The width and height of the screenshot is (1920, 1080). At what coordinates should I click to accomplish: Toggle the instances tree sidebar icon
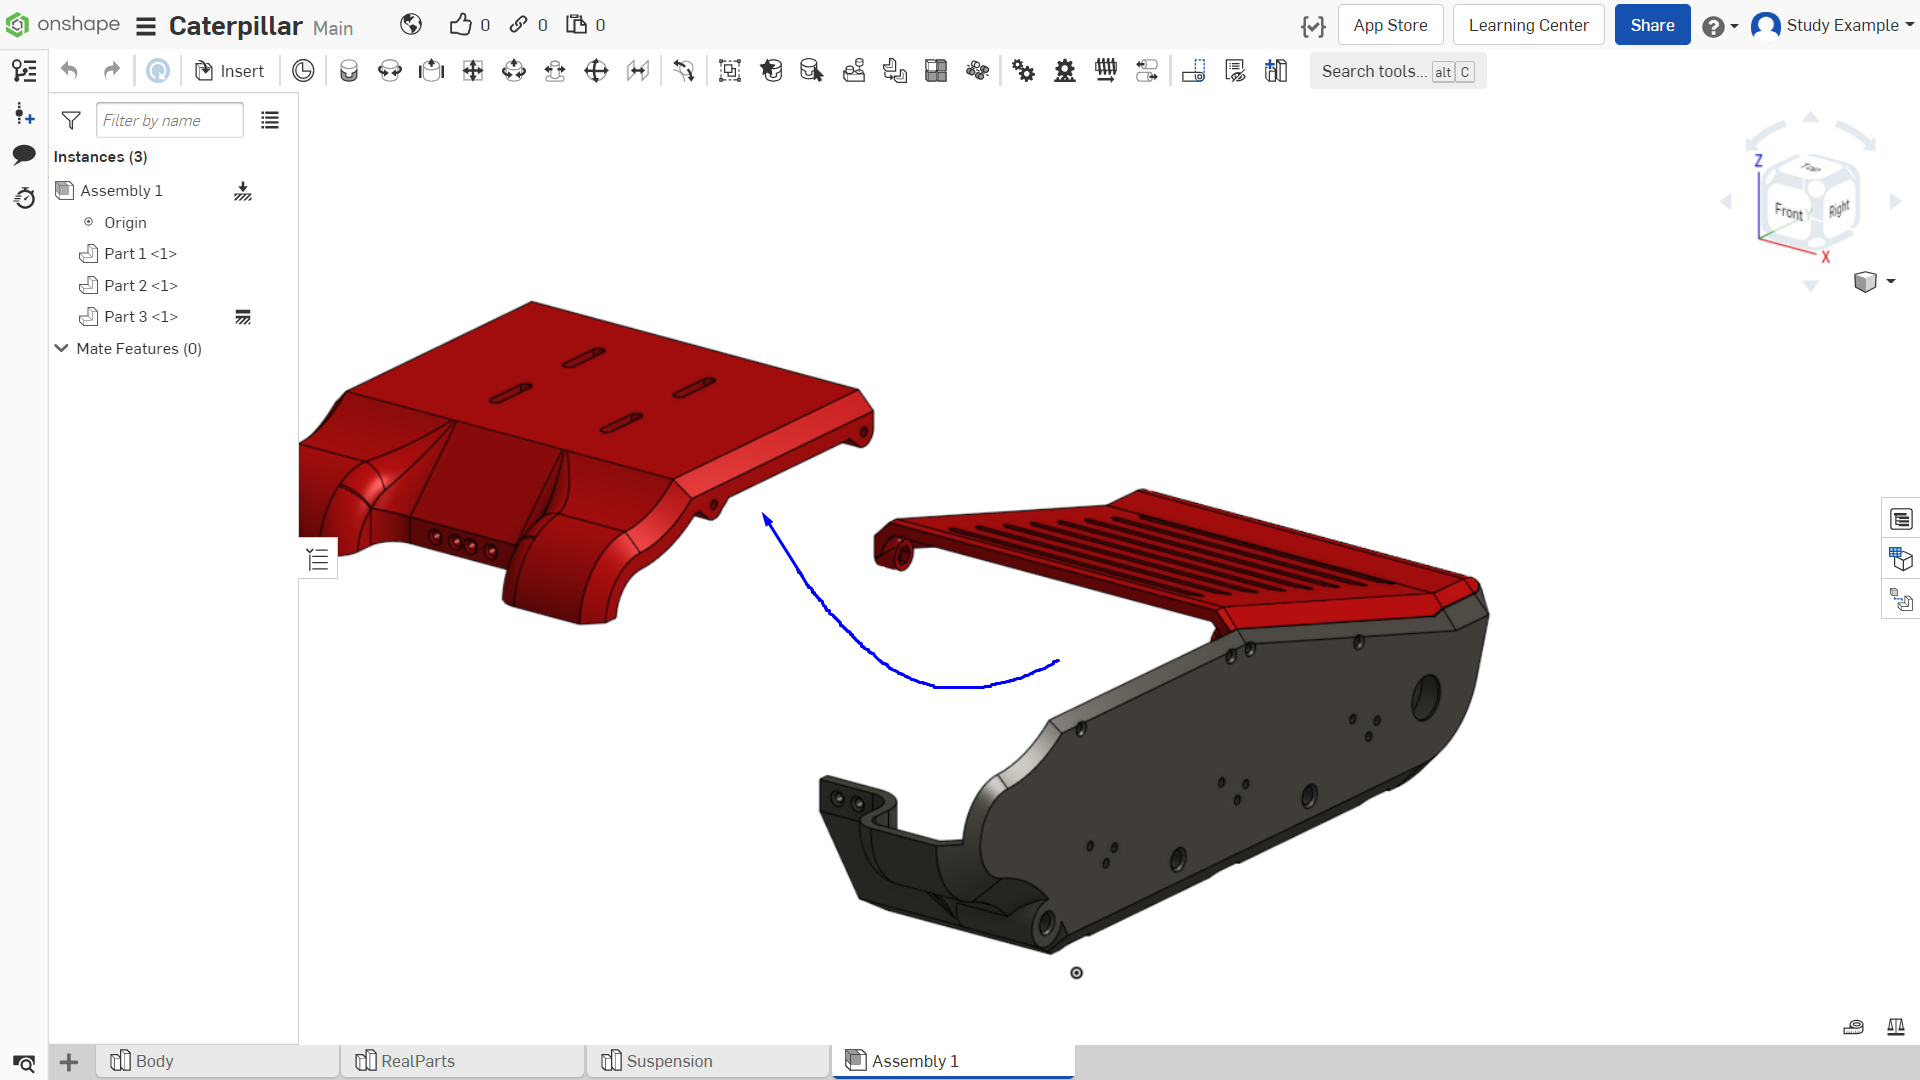point(24,71)
